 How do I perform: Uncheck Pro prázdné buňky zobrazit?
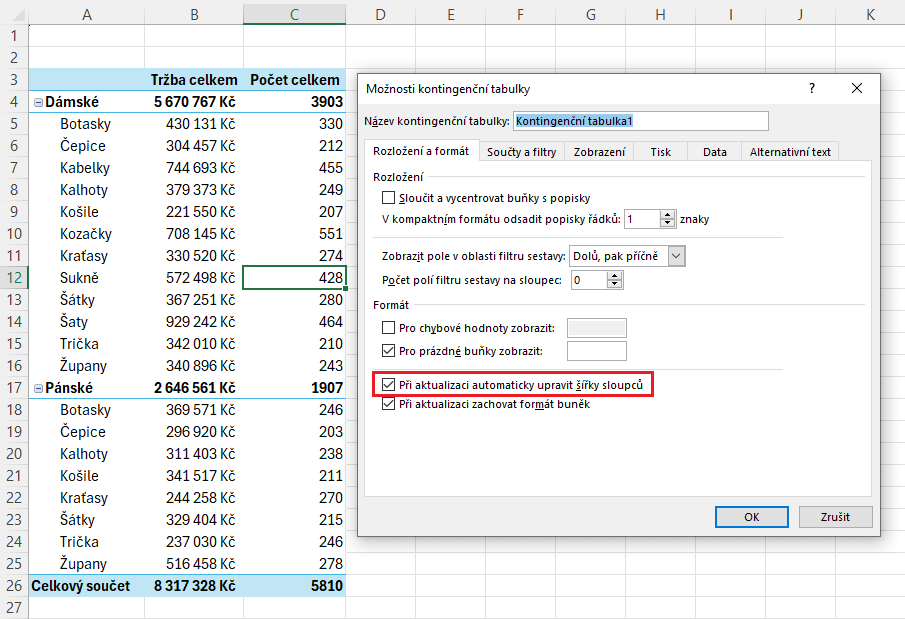pyautogui.click(x=389, y=351)
